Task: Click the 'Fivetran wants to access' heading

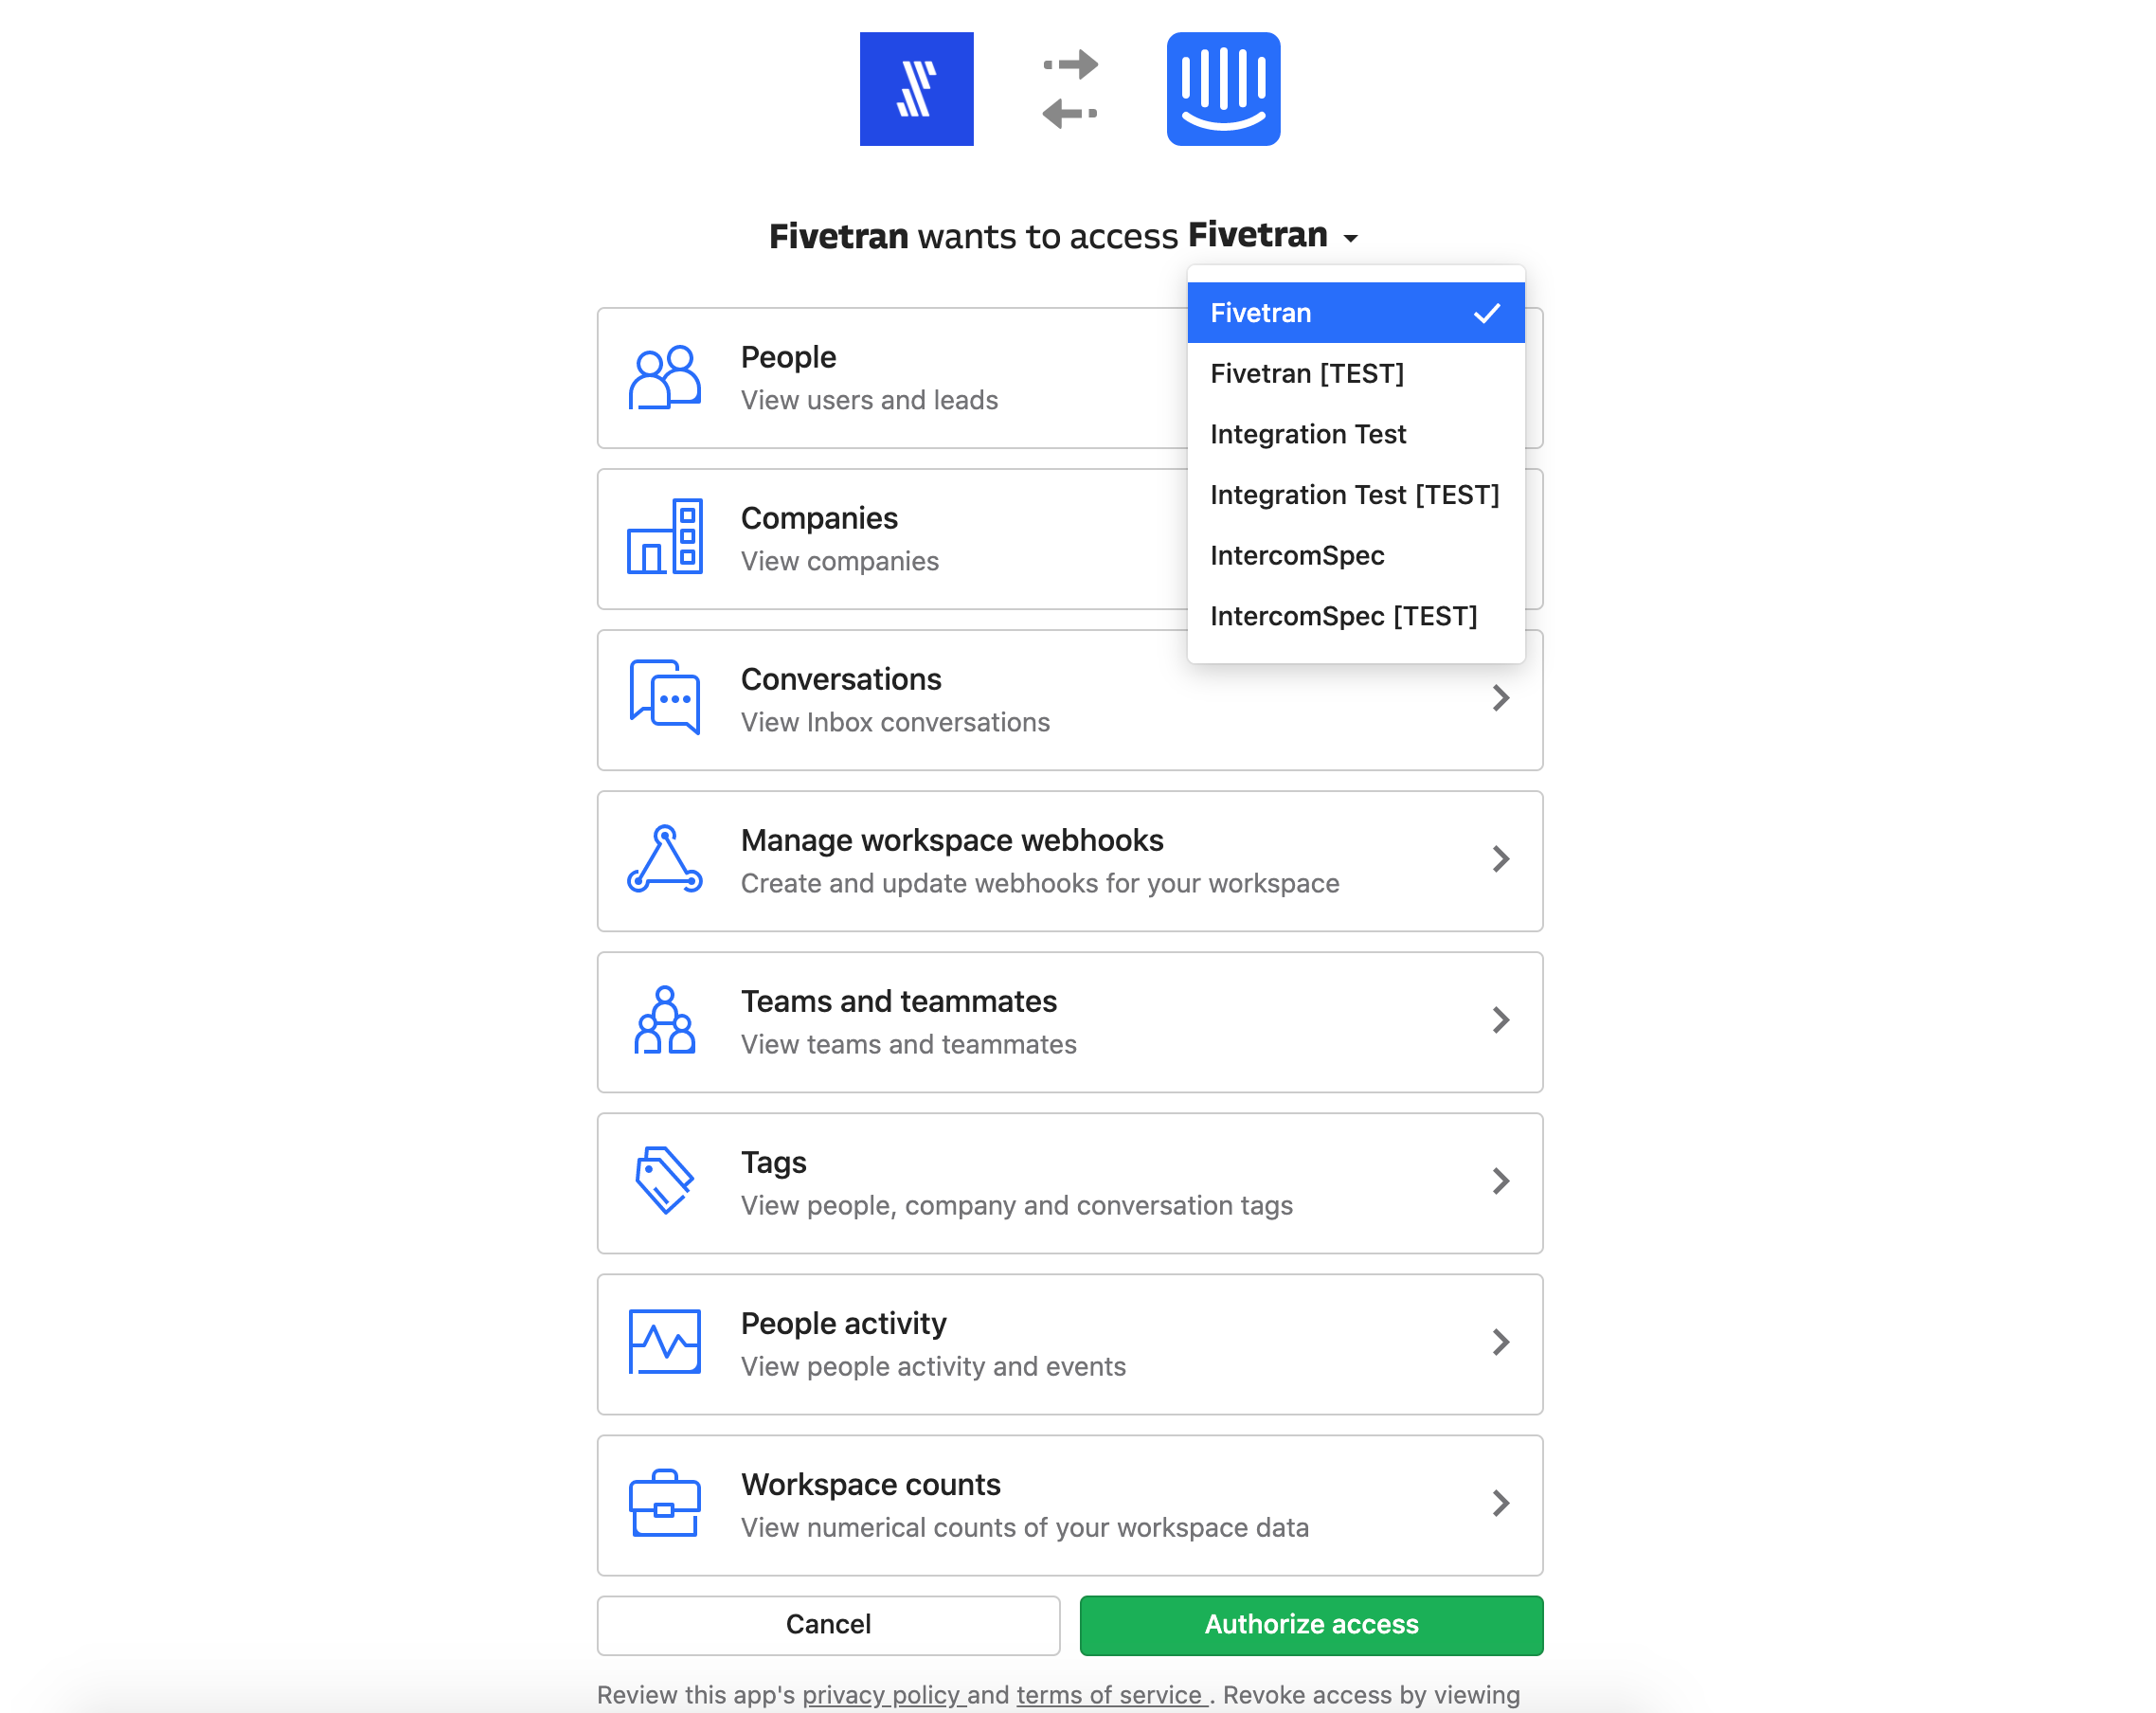Action: (974, 237)
